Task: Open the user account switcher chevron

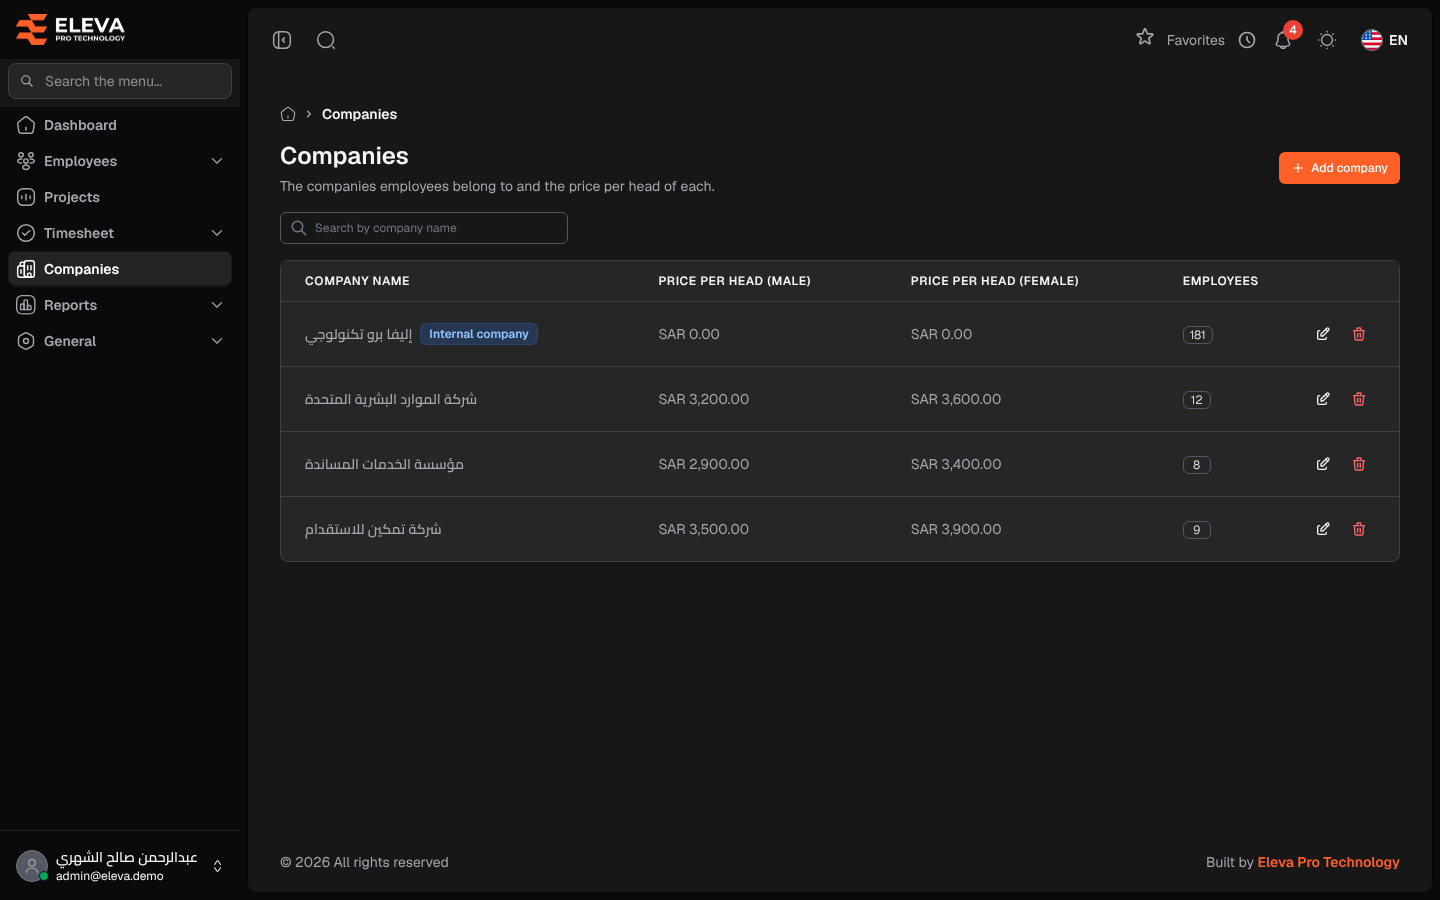Action: point(217,866)
